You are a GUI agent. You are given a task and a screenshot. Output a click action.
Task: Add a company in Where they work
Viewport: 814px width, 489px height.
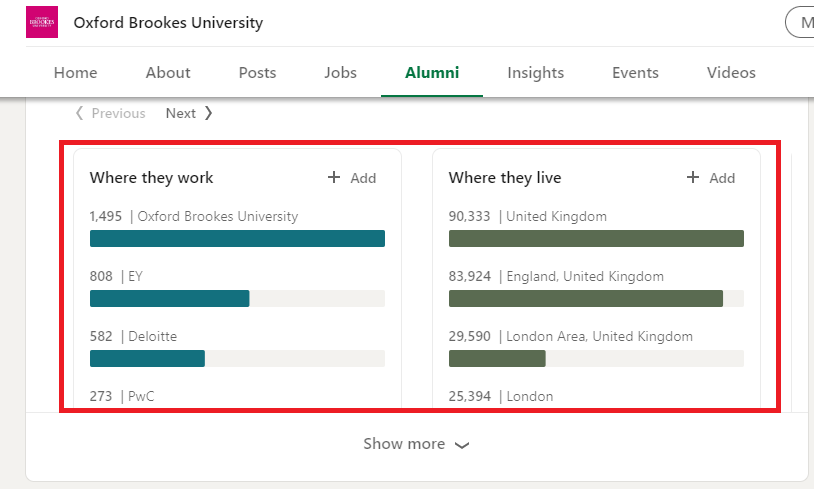pos(352,178)
